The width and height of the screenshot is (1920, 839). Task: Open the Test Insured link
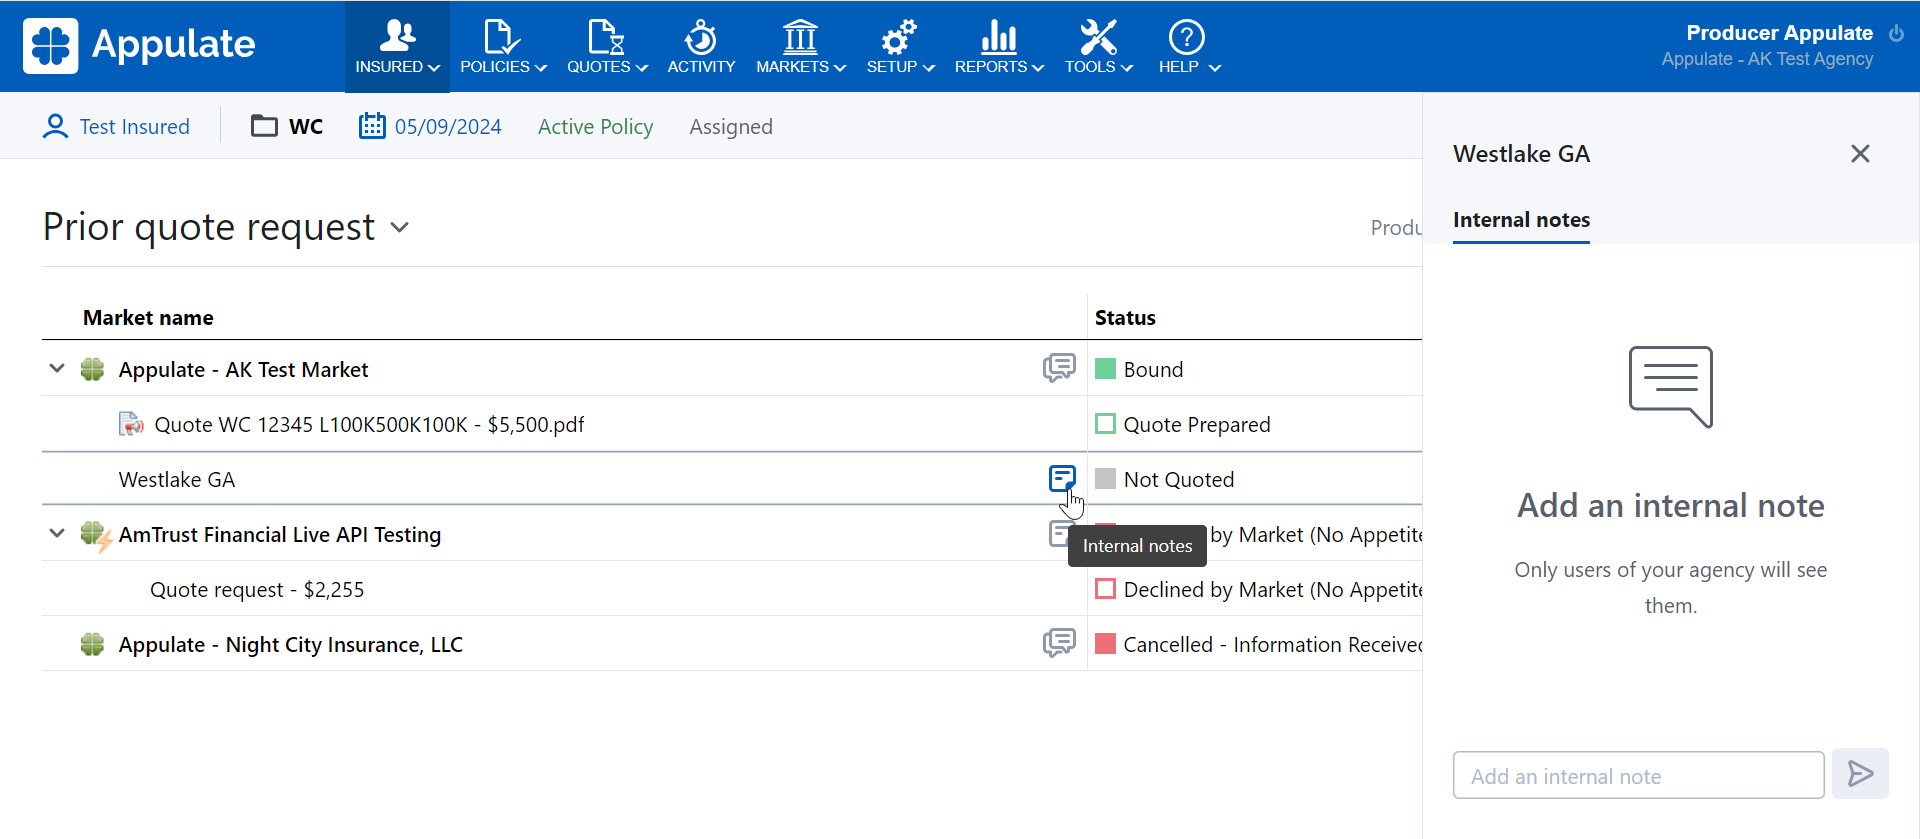(134, 127)
